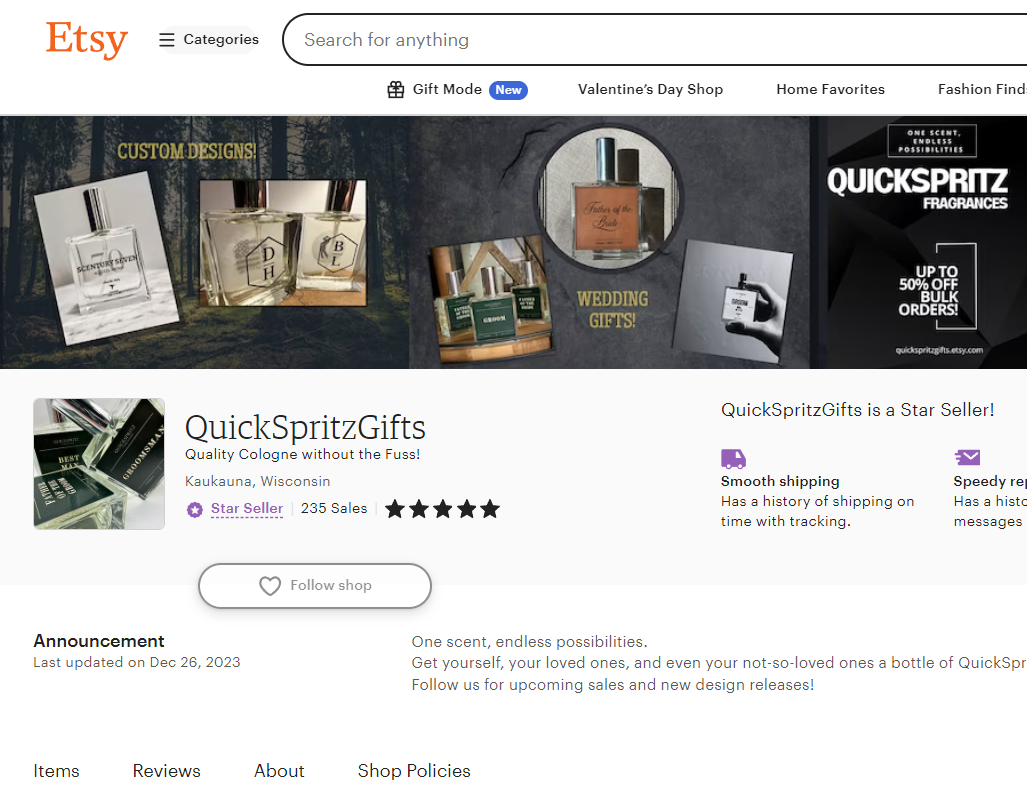Click the QuickSpritzGifts shop avatar image
Viewport: 1027px width, 791px height.
click(99, 464)
